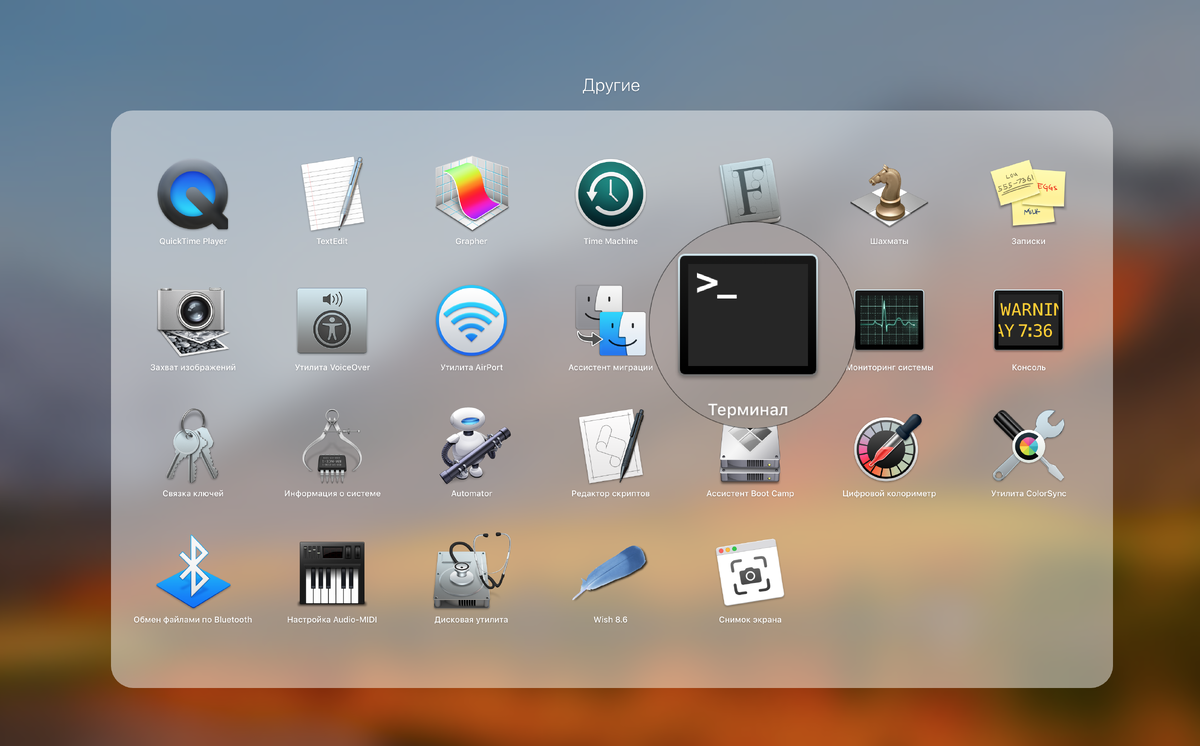Open QuickTime Player app
1200x746 pixels.
193,195
